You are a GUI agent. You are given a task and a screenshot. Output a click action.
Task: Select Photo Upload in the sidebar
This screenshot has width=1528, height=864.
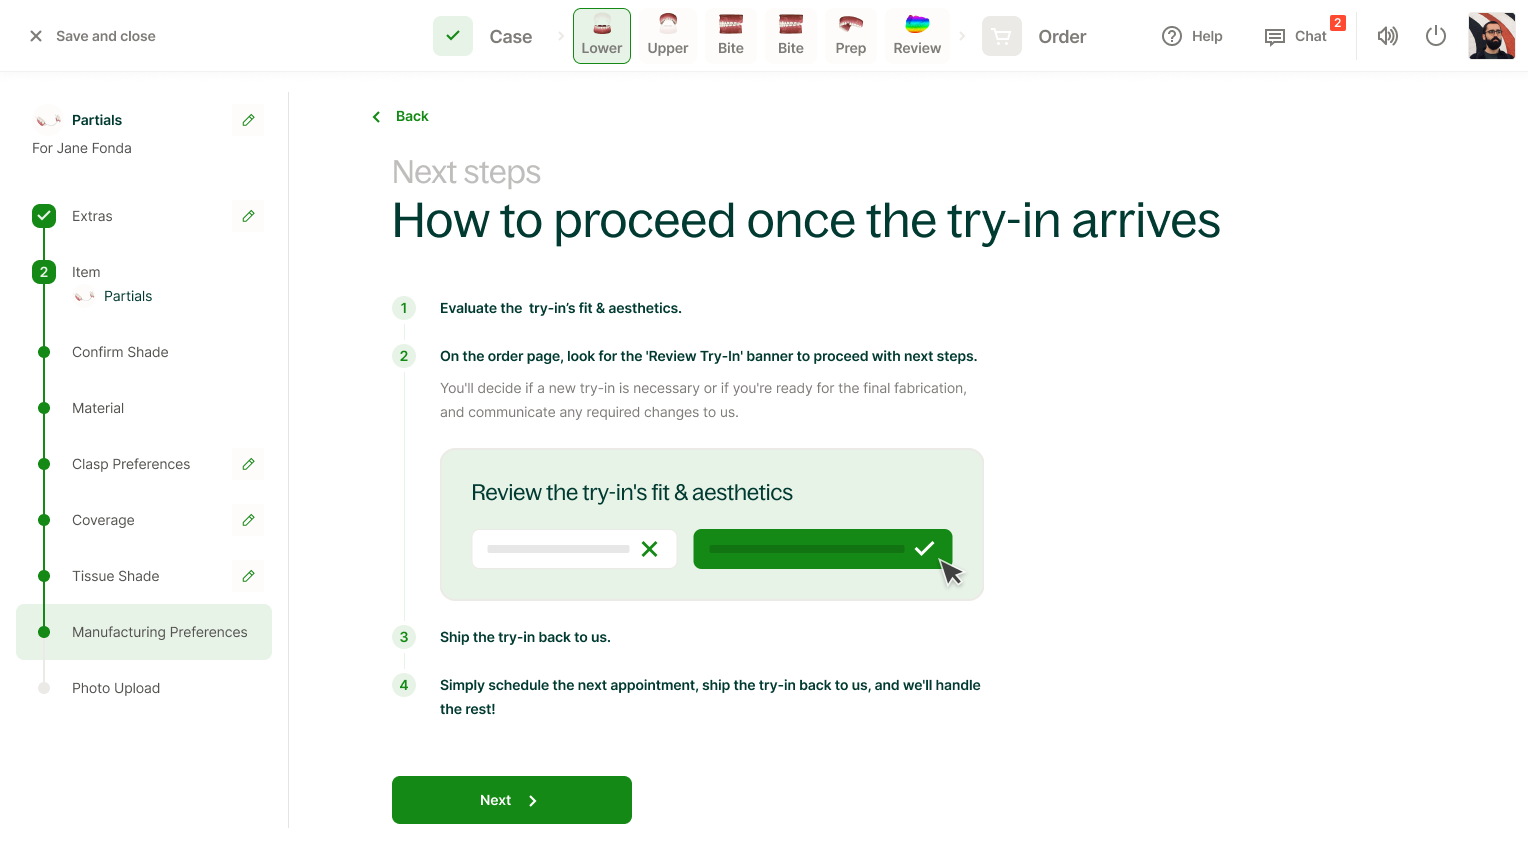click(116, 688)
